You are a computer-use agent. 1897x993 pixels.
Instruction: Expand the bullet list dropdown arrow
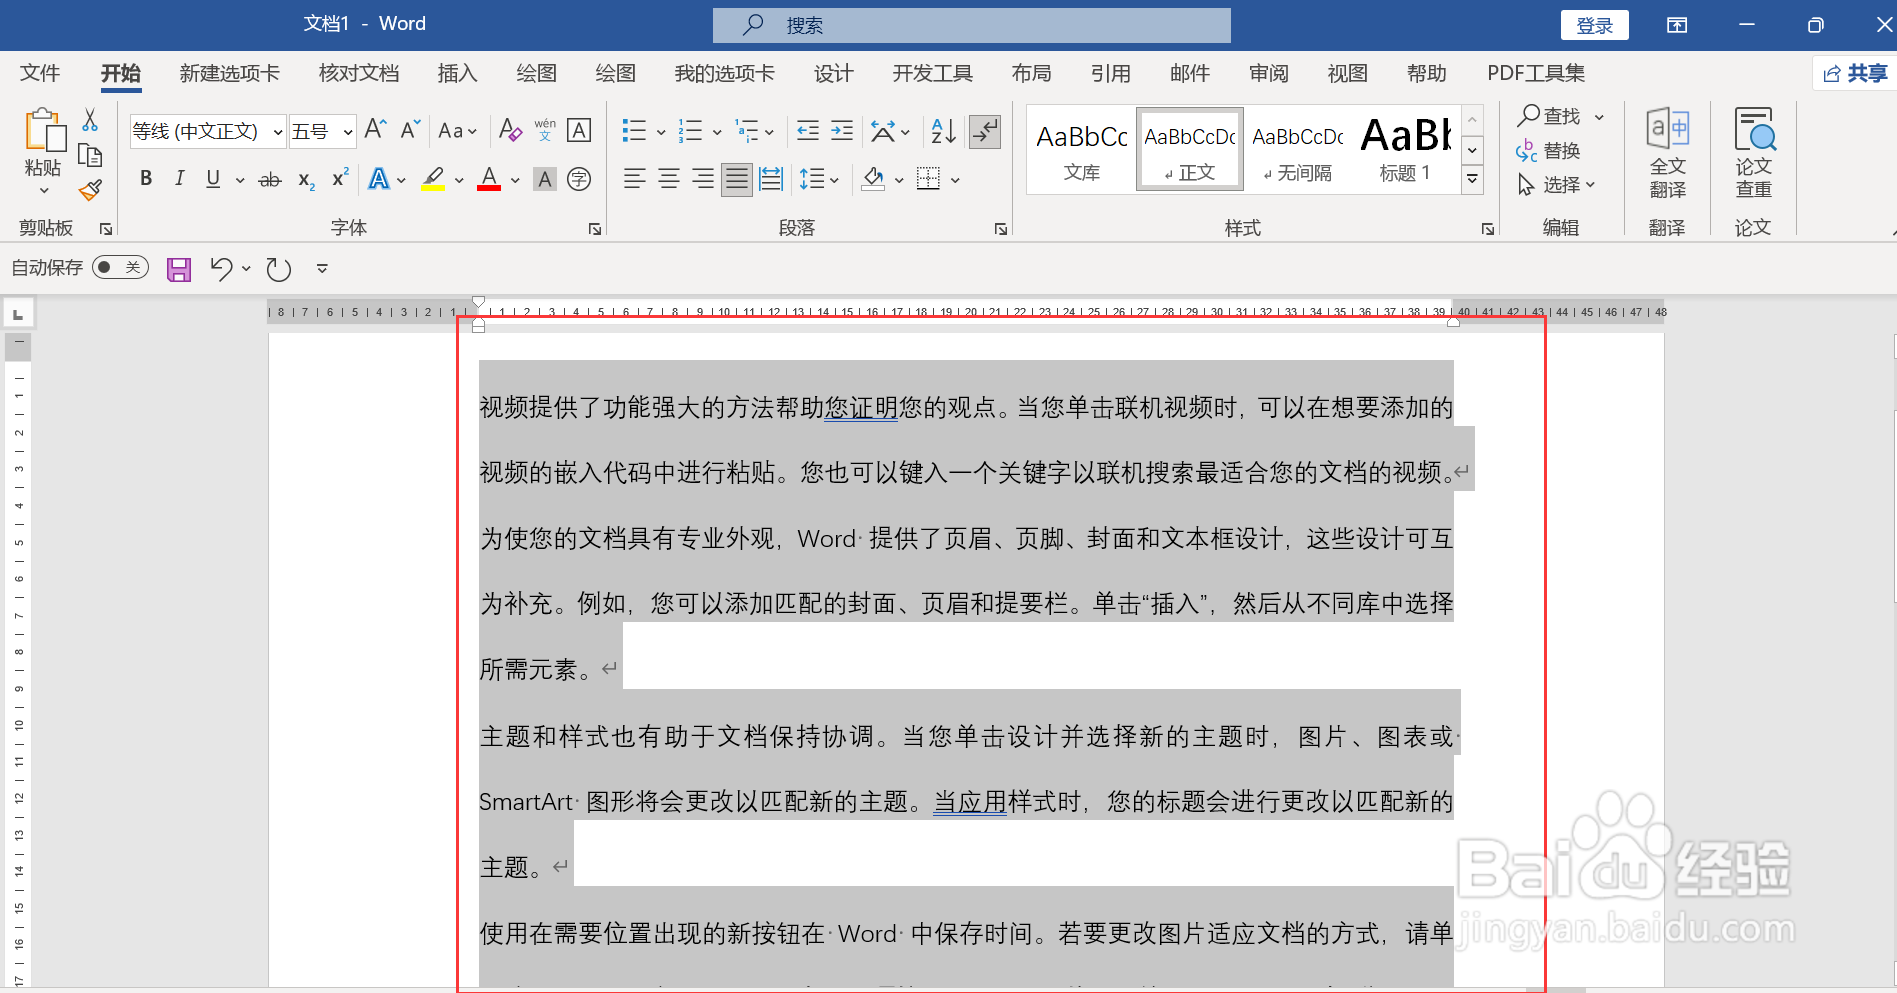pyautogui.click(x=661, y=131)
